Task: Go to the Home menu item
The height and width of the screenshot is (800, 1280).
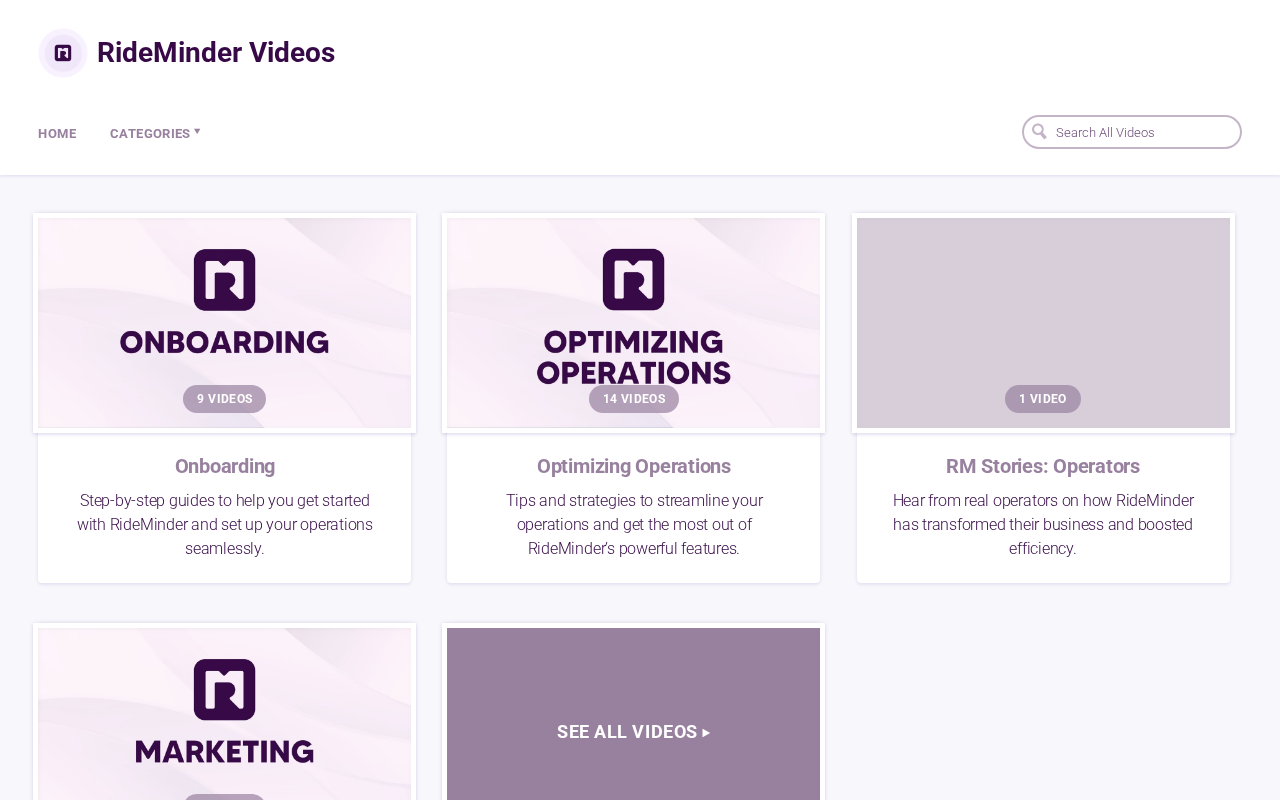Action: [57, 134]
